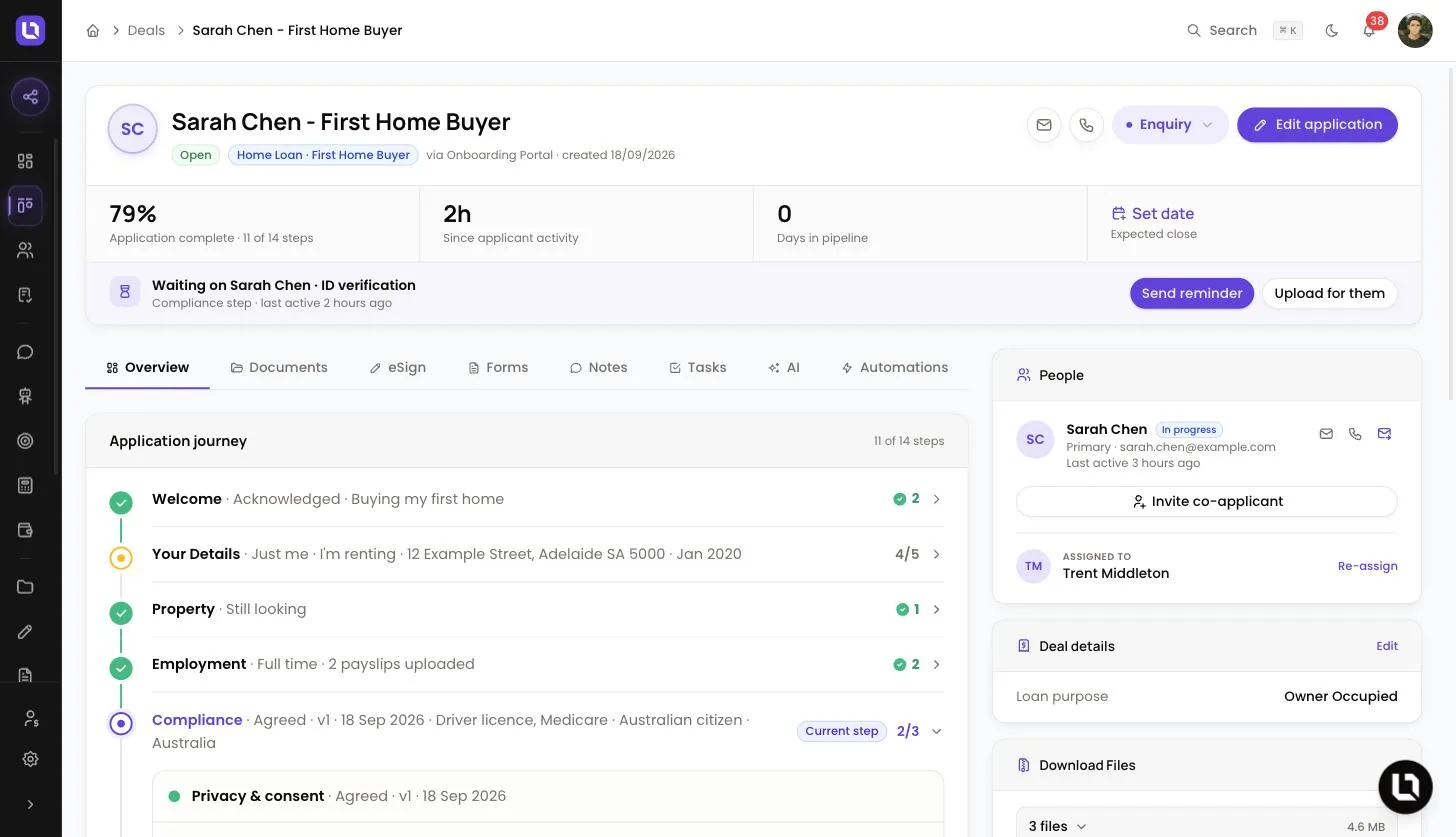Viewport: 1456px width, 837px height.
Task: Open the dashboard grid icon in sidebar
Action: (x=26, y=161)
